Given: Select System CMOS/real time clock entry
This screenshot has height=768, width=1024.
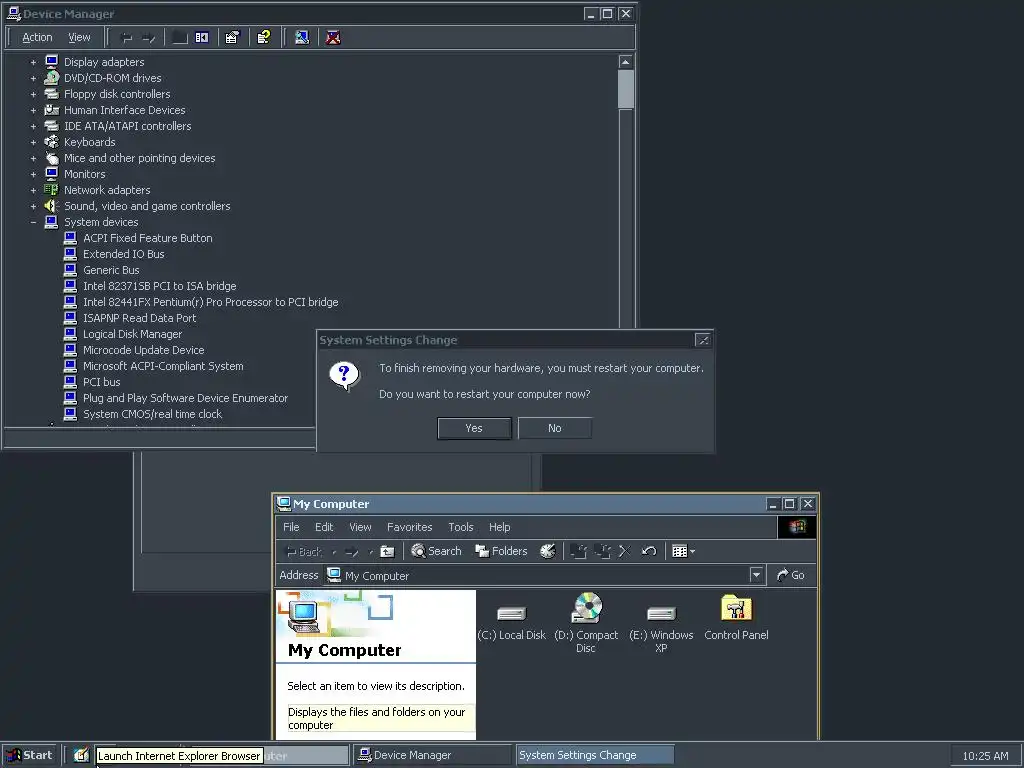Looking at the screenshot, I should click(x=152, y=414).
